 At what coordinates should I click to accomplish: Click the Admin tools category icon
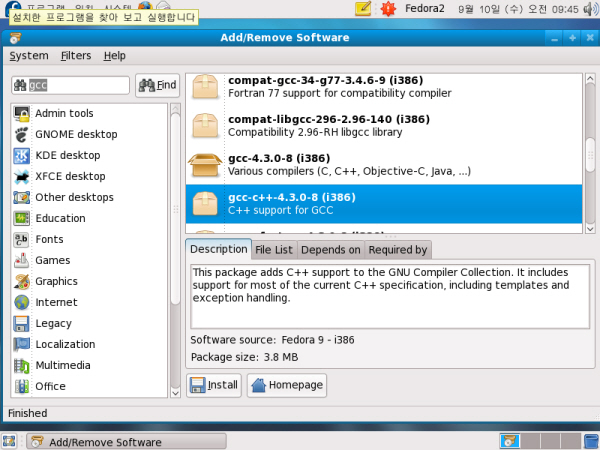[x=21, y=114]
